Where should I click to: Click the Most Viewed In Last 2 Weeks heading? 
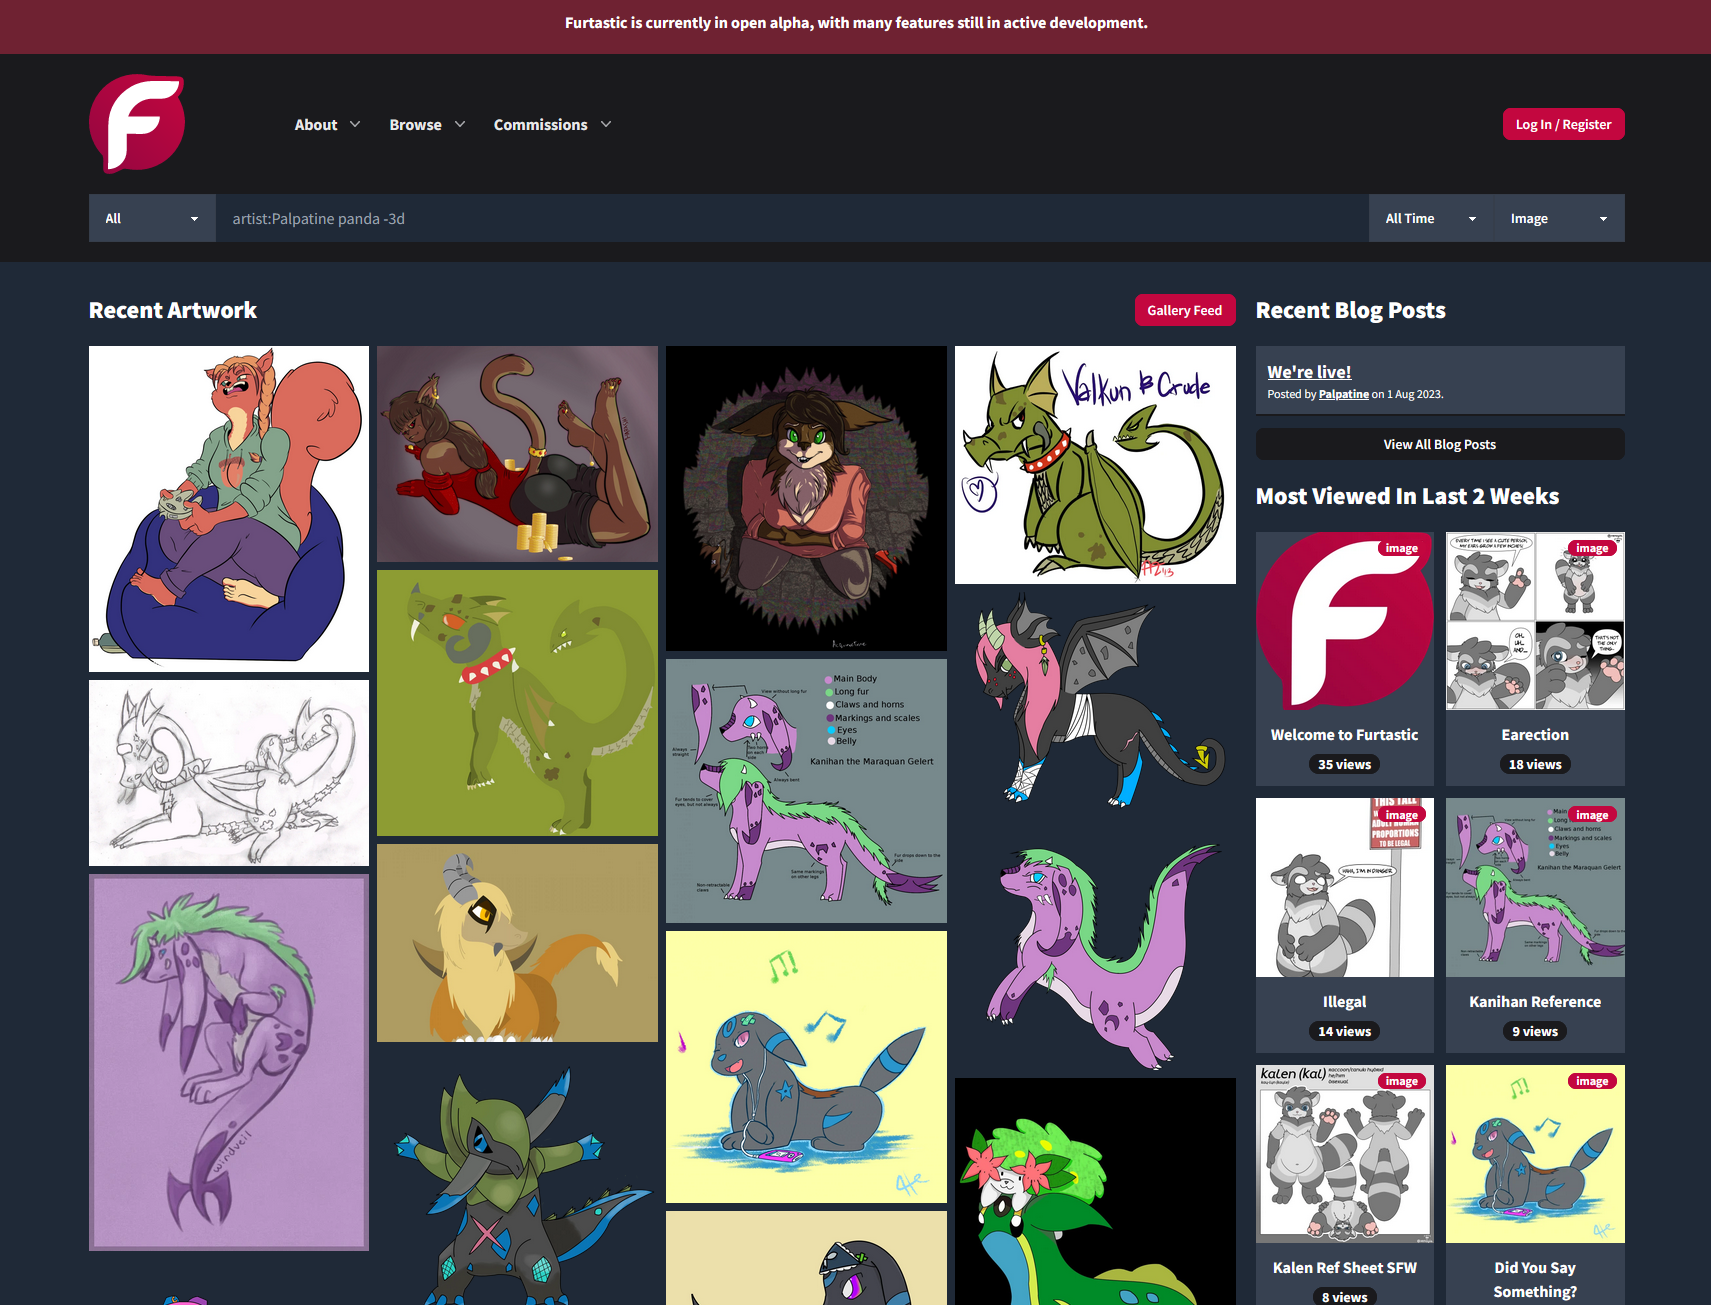pyautogui.click(x=1408, y=496)
